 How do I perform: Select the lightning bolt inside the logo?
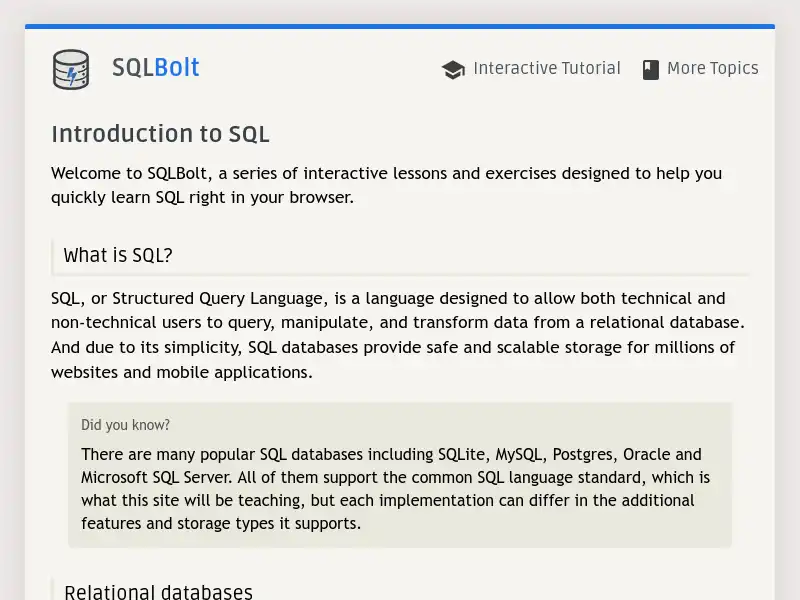pyautogui.click(x=70, y=72)
